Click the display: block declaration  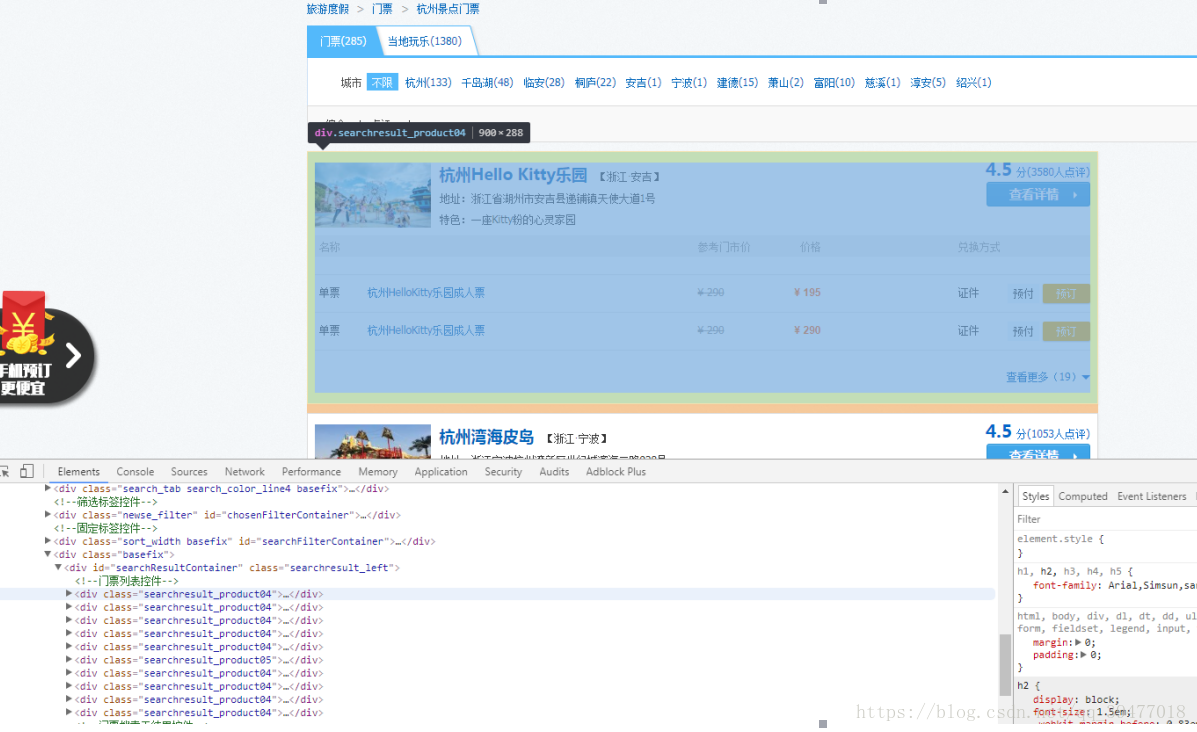(x=1076, y=699)
